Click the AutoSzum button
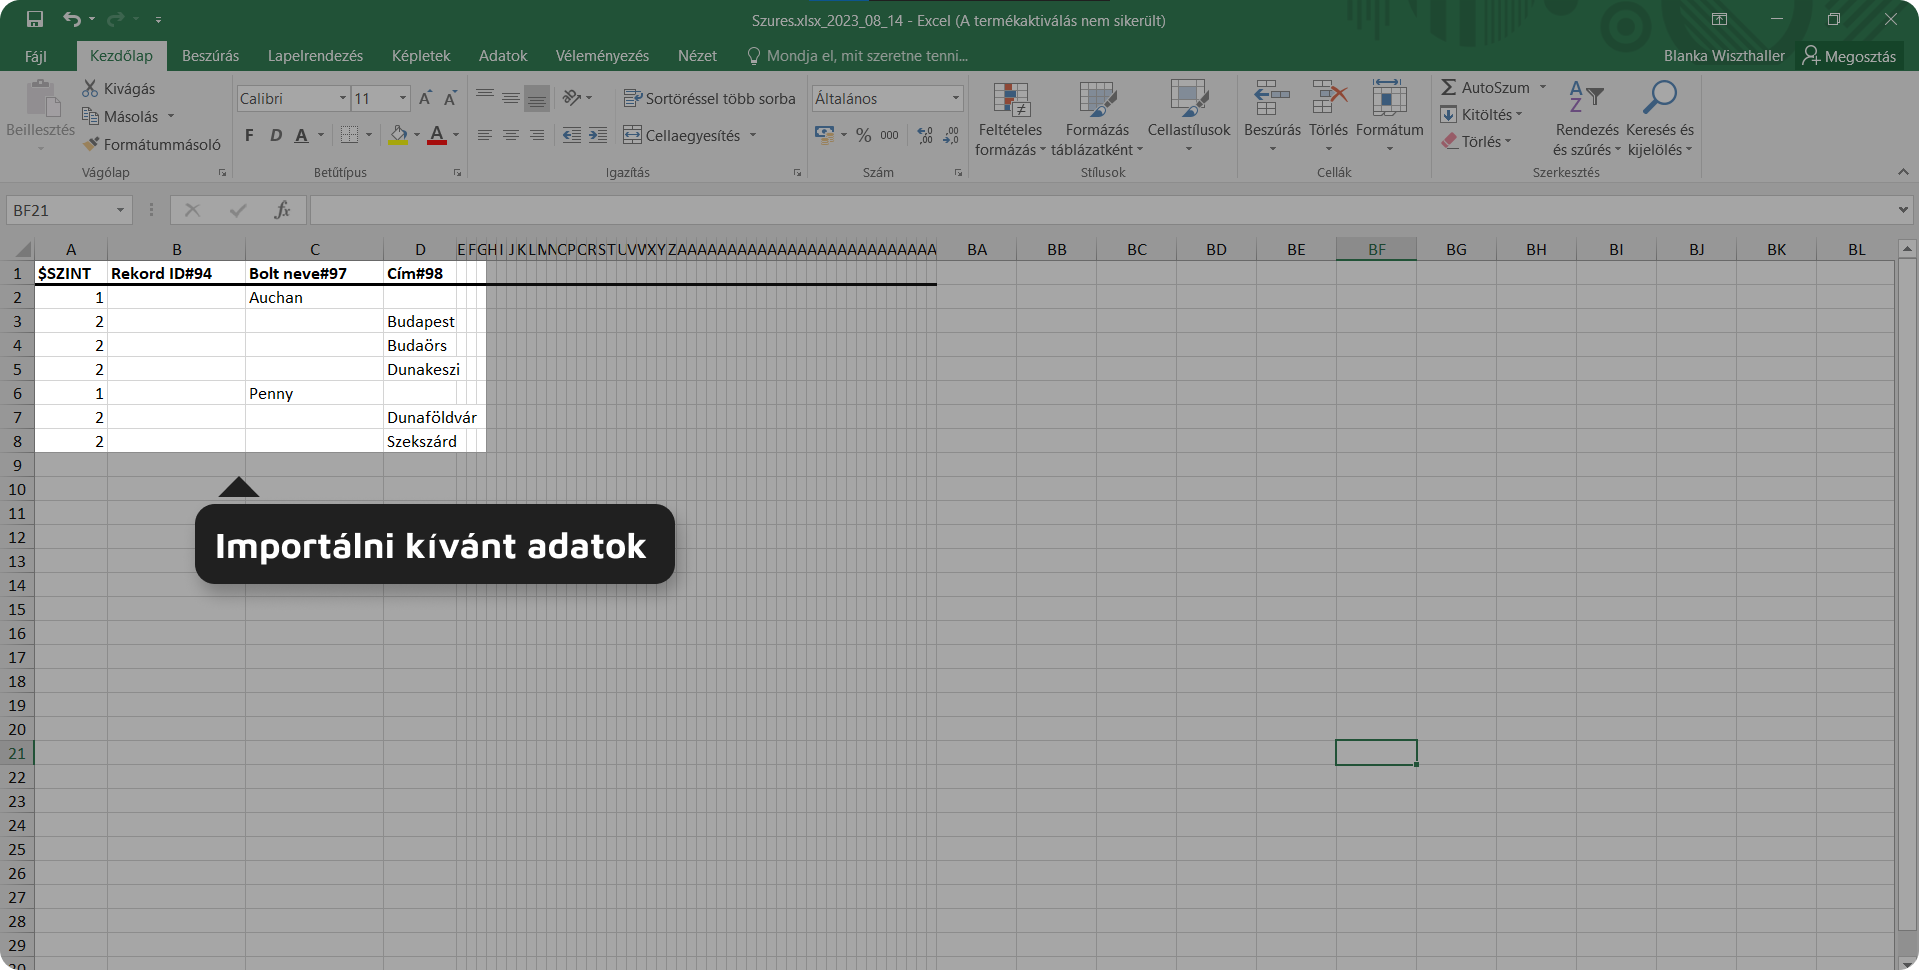Screen dimensions: 1919x970 (1486, 87)
